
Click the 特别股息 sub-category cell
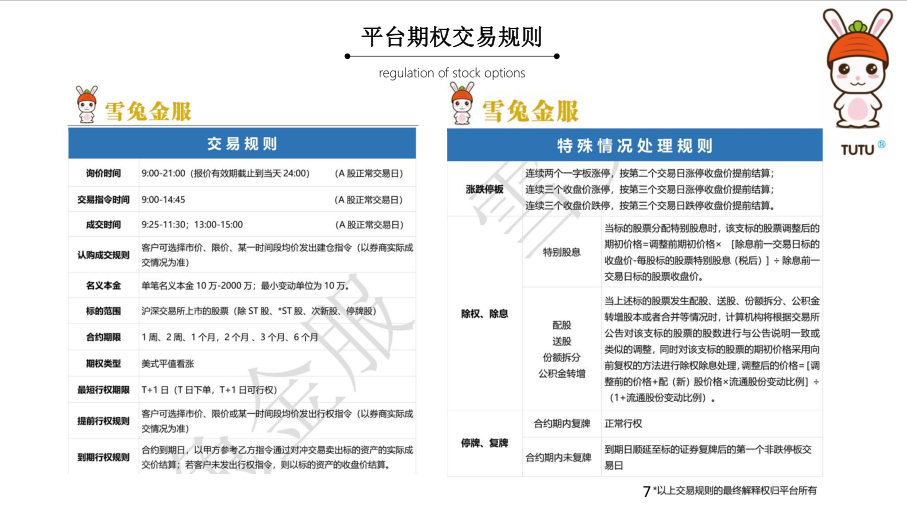(561, 252)
